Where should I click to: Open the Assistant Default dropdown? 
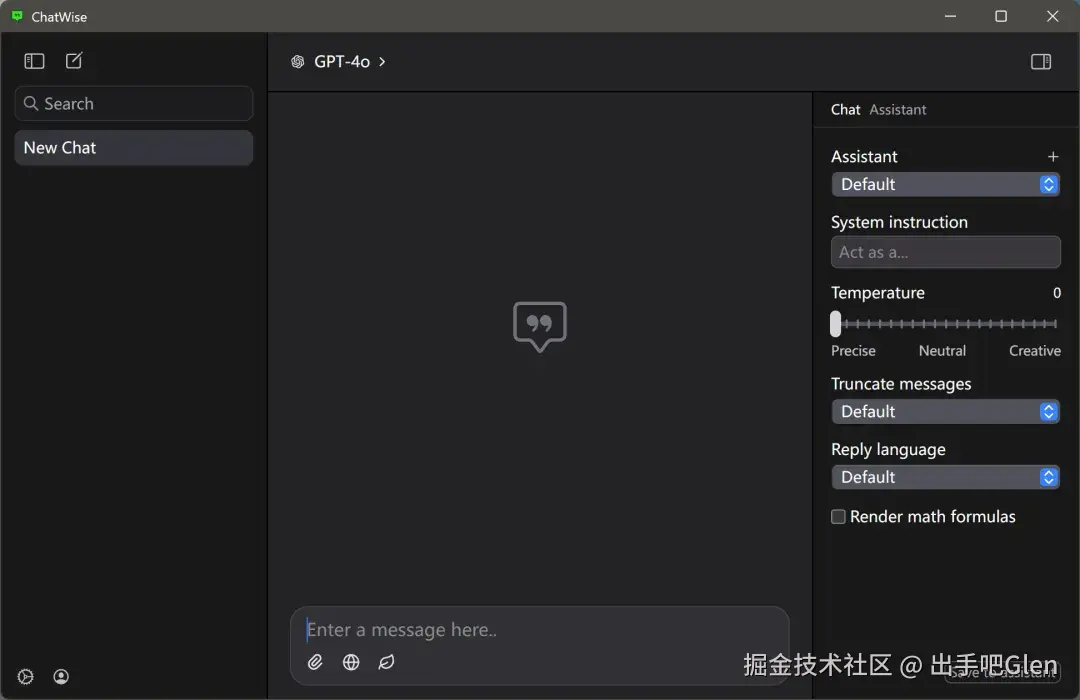coord(944,184)
